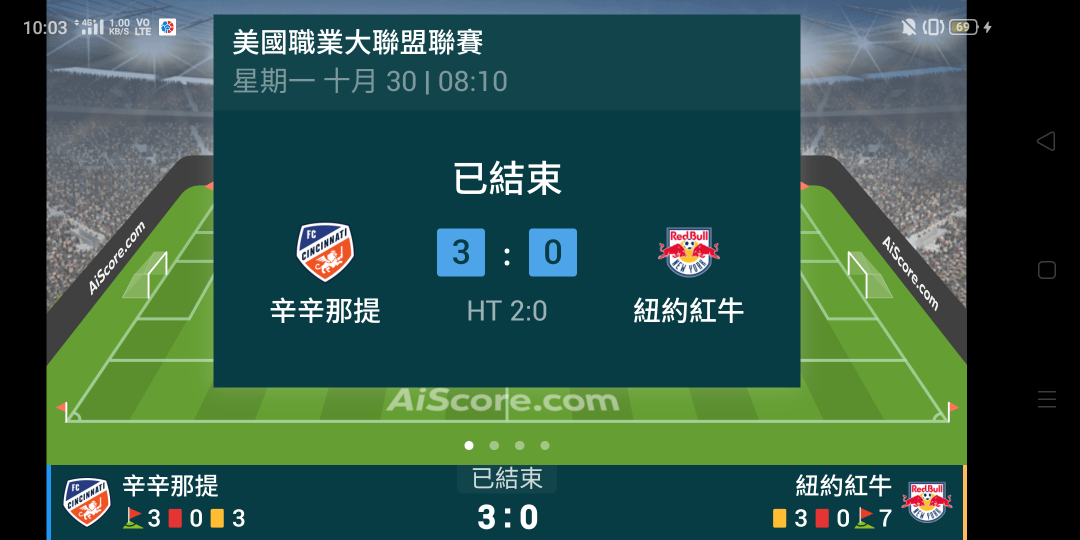1080x540 pixels.
Task: Tap the first active page dot
Action: [x=469, y=446]
